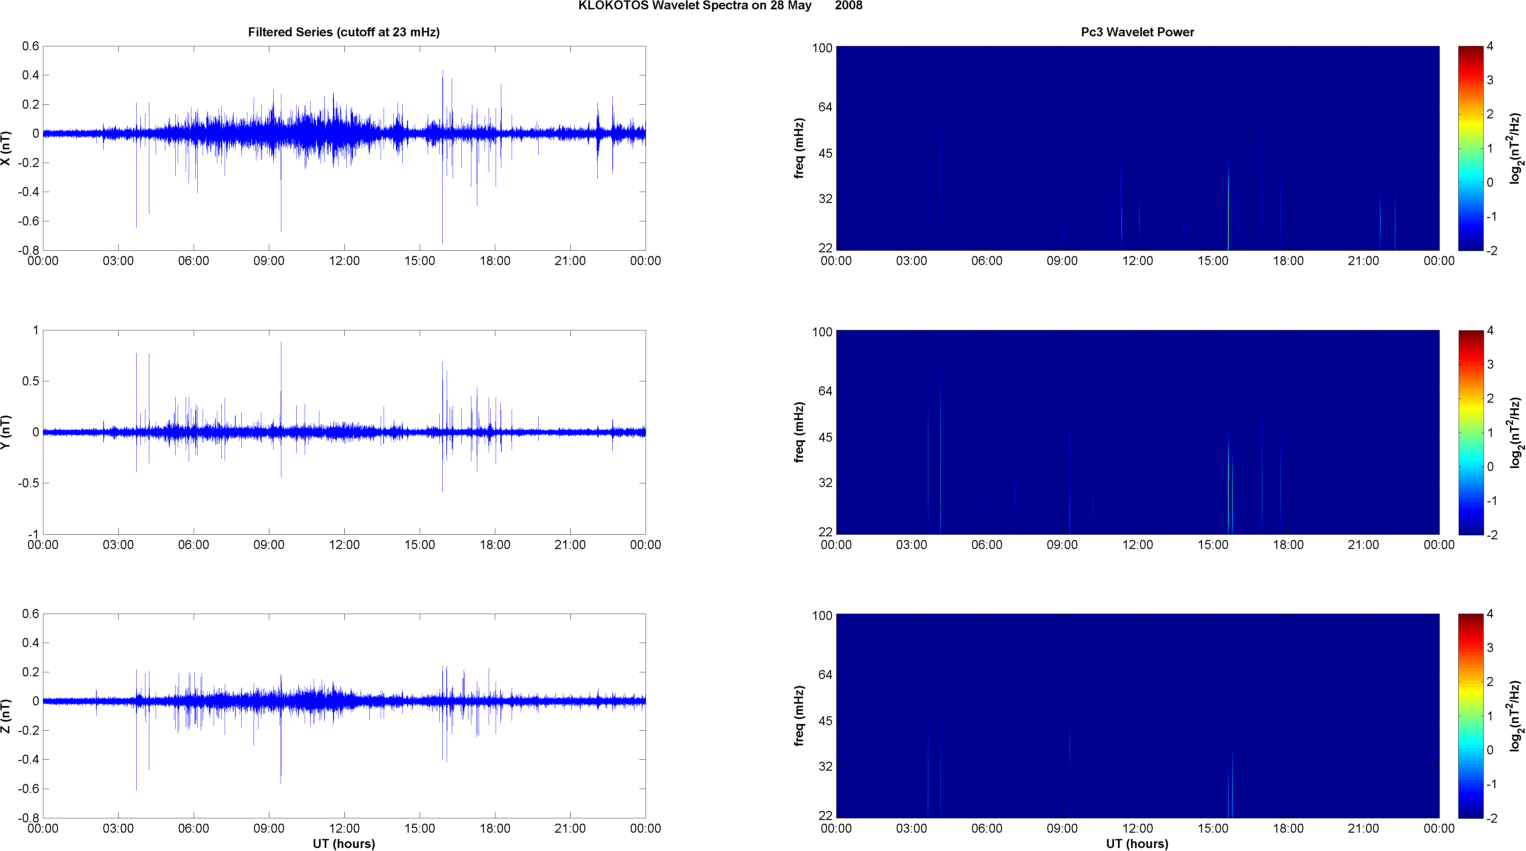Image resolution: width=1526 pixels, height=851 pixels.
Task: Click the '4' value on the top color bar
Action: point(1490,47)
